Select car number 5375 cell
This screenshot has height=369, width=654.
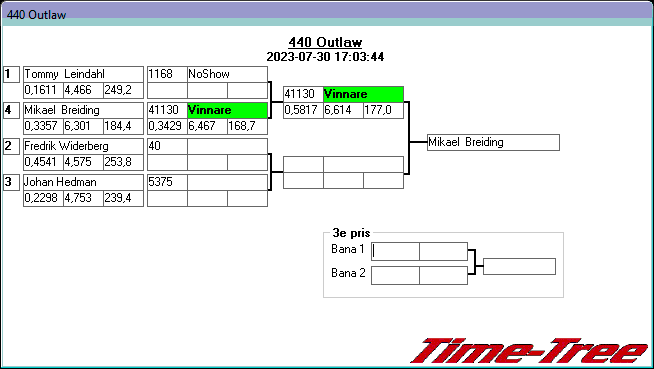click(x=167, y=182)
